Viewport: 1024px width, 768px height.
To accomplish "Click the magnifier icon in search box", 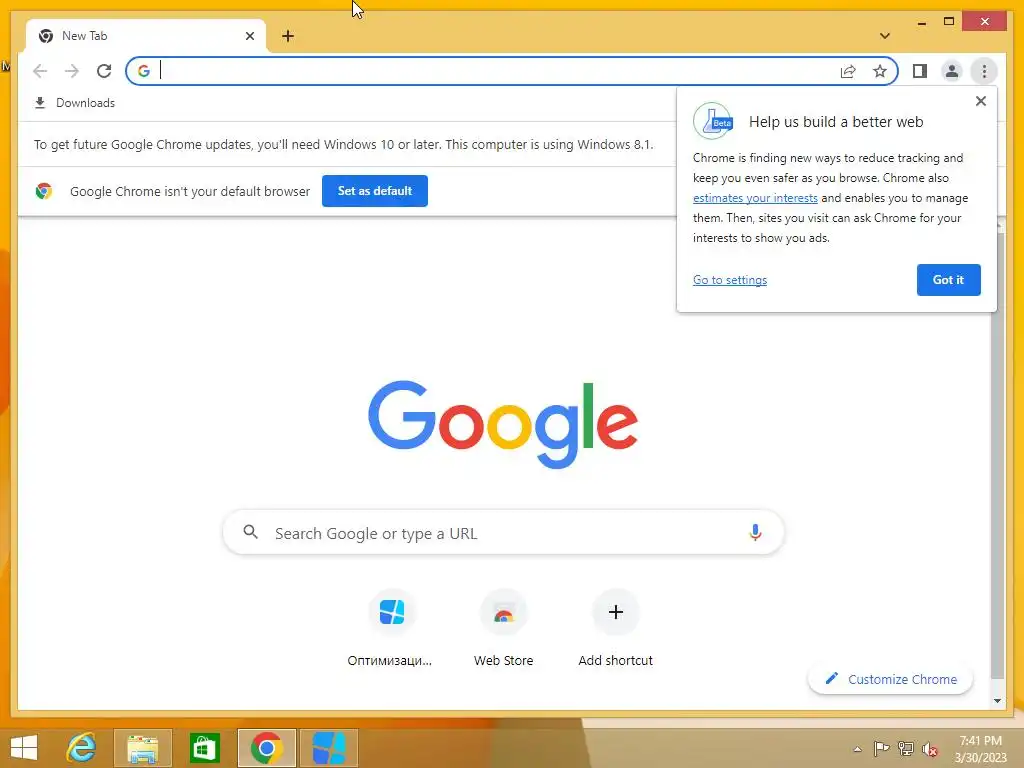I will point(250,532).
